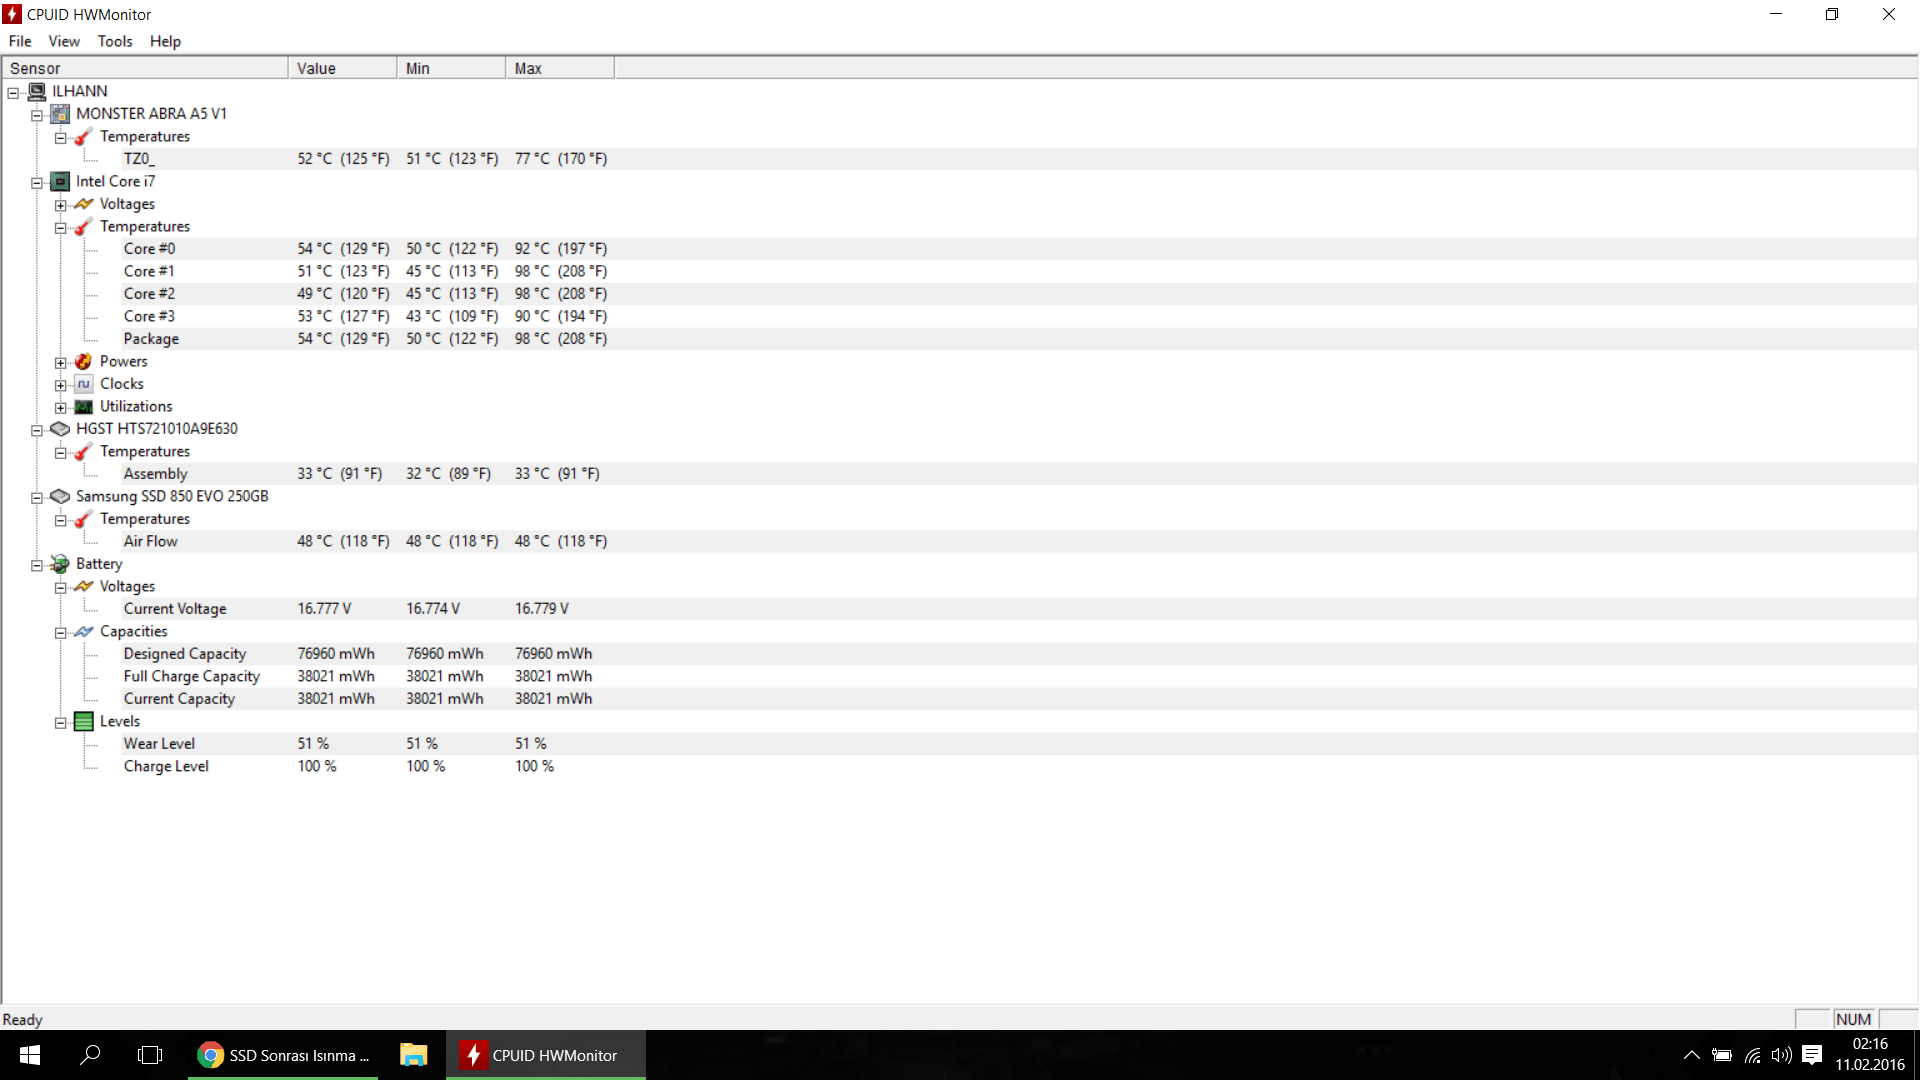The width and height of the screenshot is (1920, 1080).
Task: Click the flame icon beside Powers
Action: [x=84, y=361]
